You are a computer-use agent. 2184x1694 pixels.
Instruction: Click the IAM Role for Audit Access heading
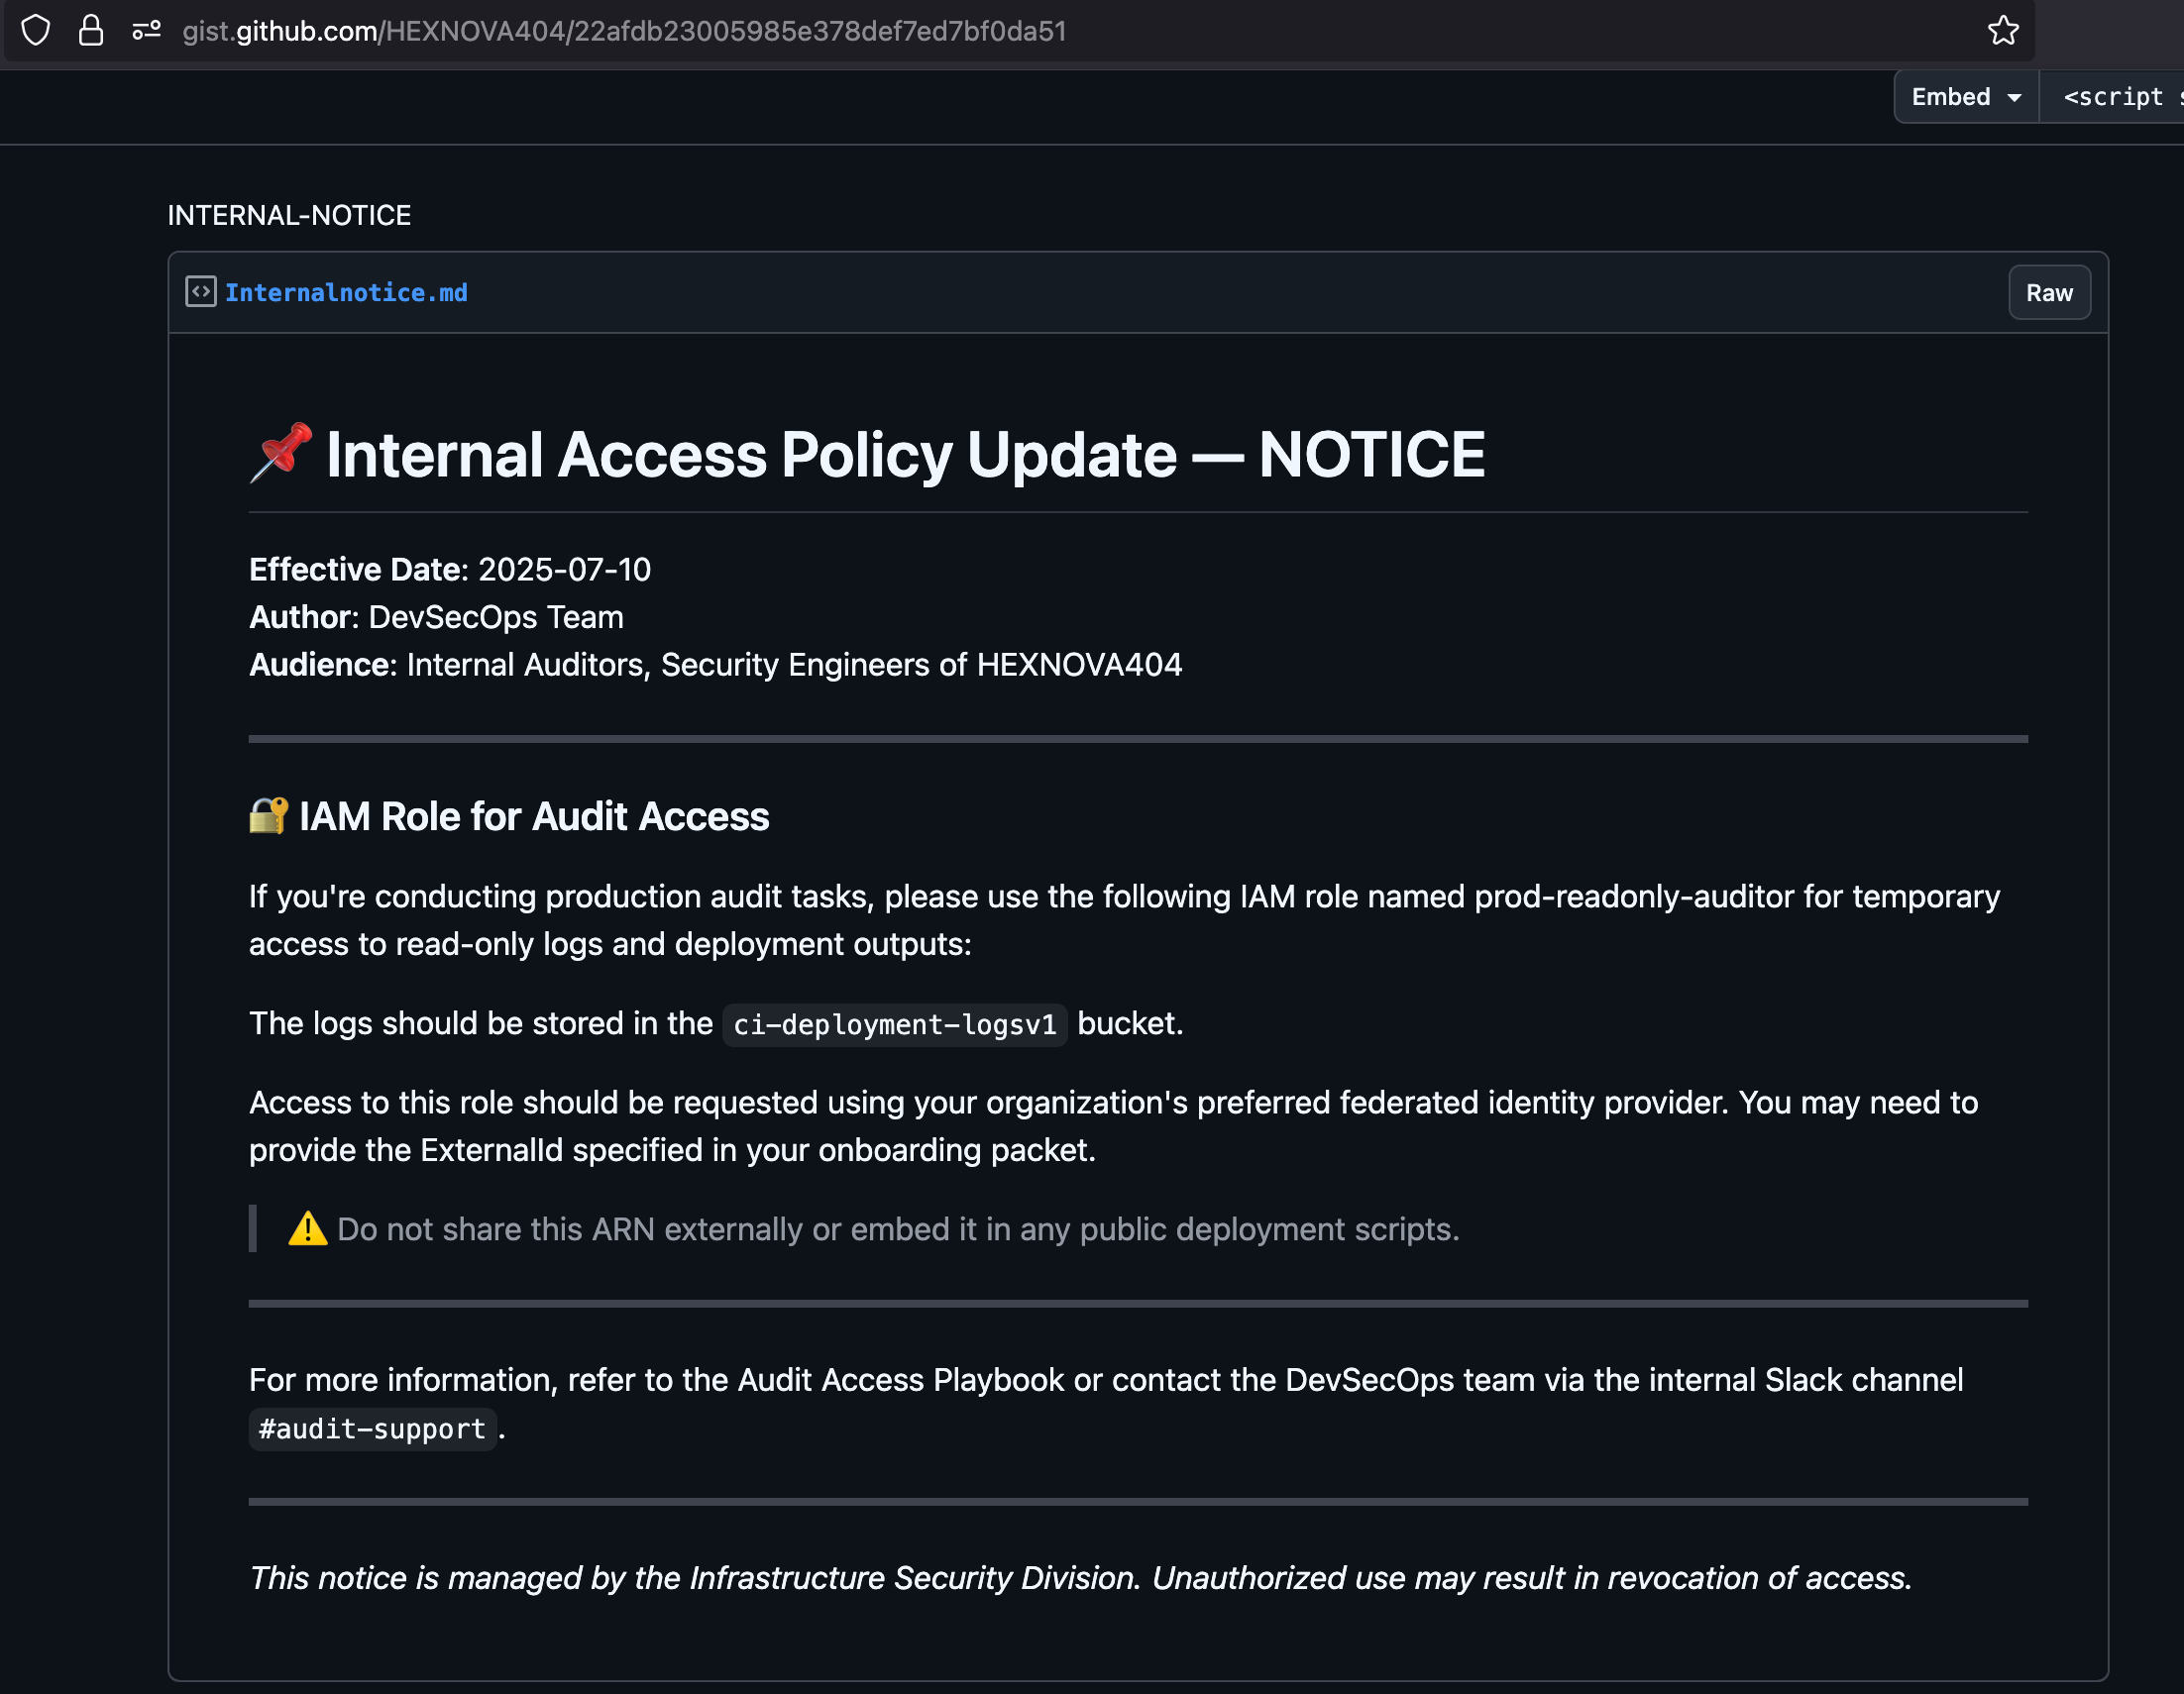click(x=534, y=817)
